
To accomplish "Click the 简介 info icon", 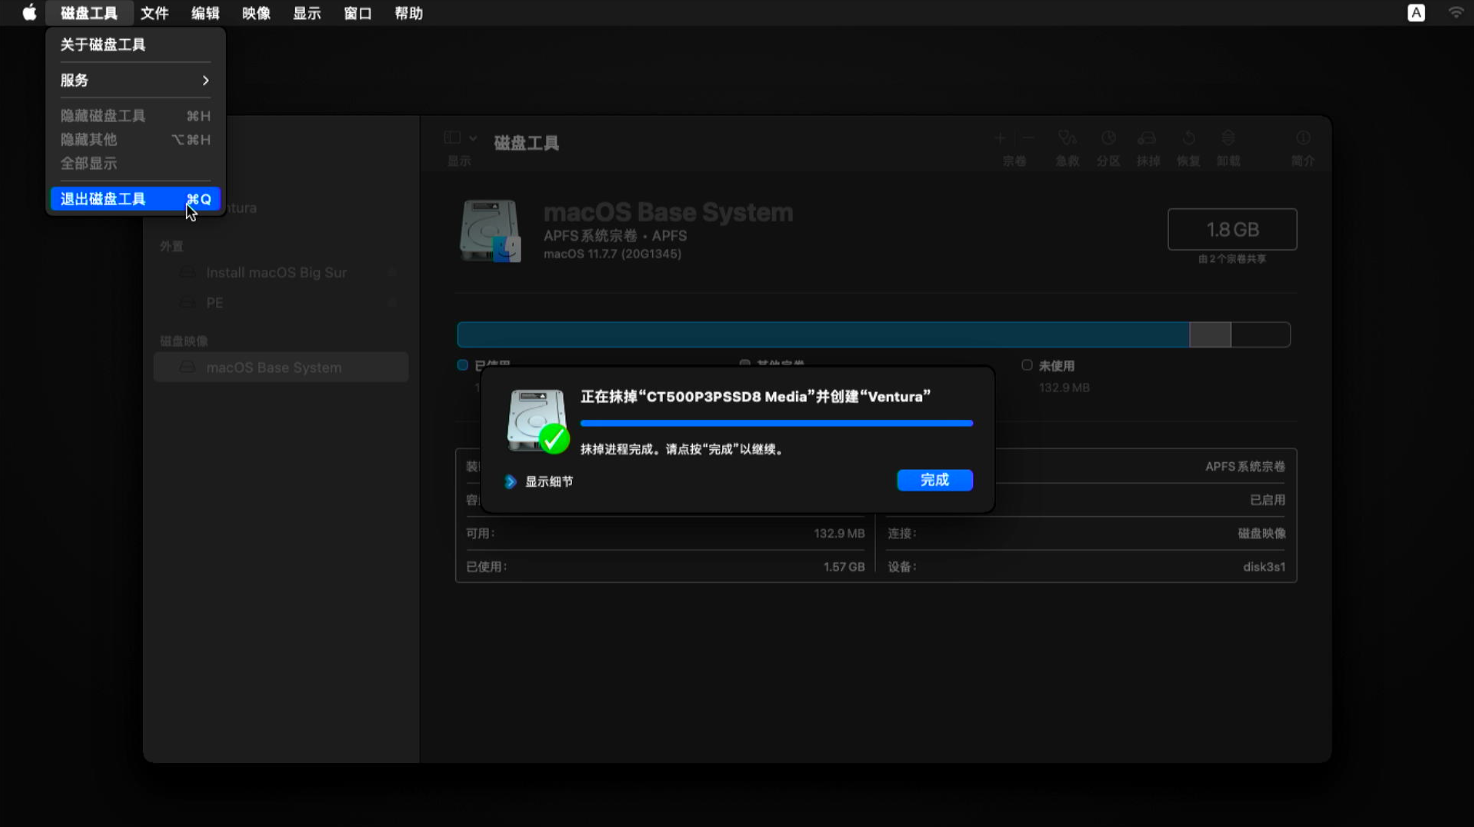I will click(1303, 138).
